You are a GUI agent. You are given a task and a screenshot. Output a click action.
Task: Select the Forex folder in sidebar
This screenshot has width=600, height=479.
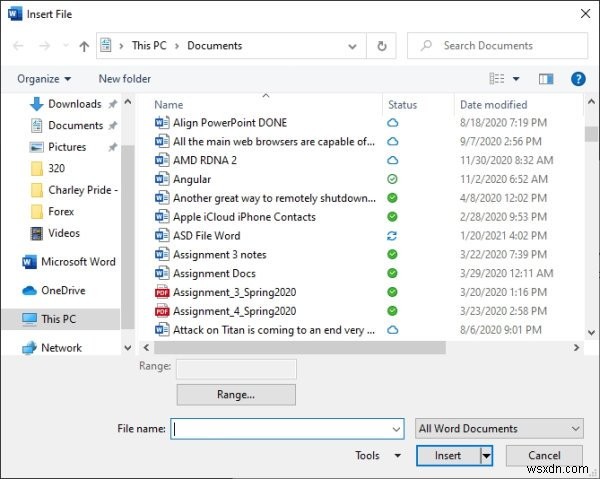pyautogui.click(x=61, y=211)
